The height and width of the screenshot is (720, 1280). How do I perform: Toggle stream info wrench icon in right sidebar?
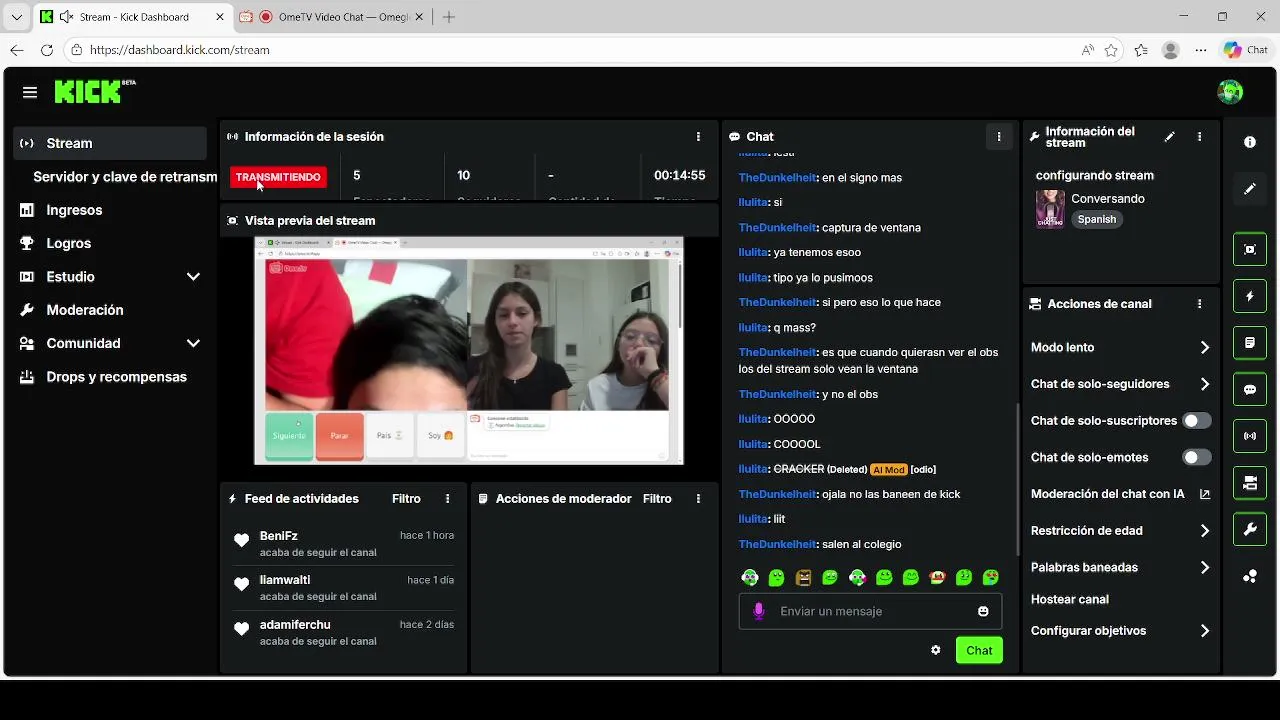pos(1250,530)
